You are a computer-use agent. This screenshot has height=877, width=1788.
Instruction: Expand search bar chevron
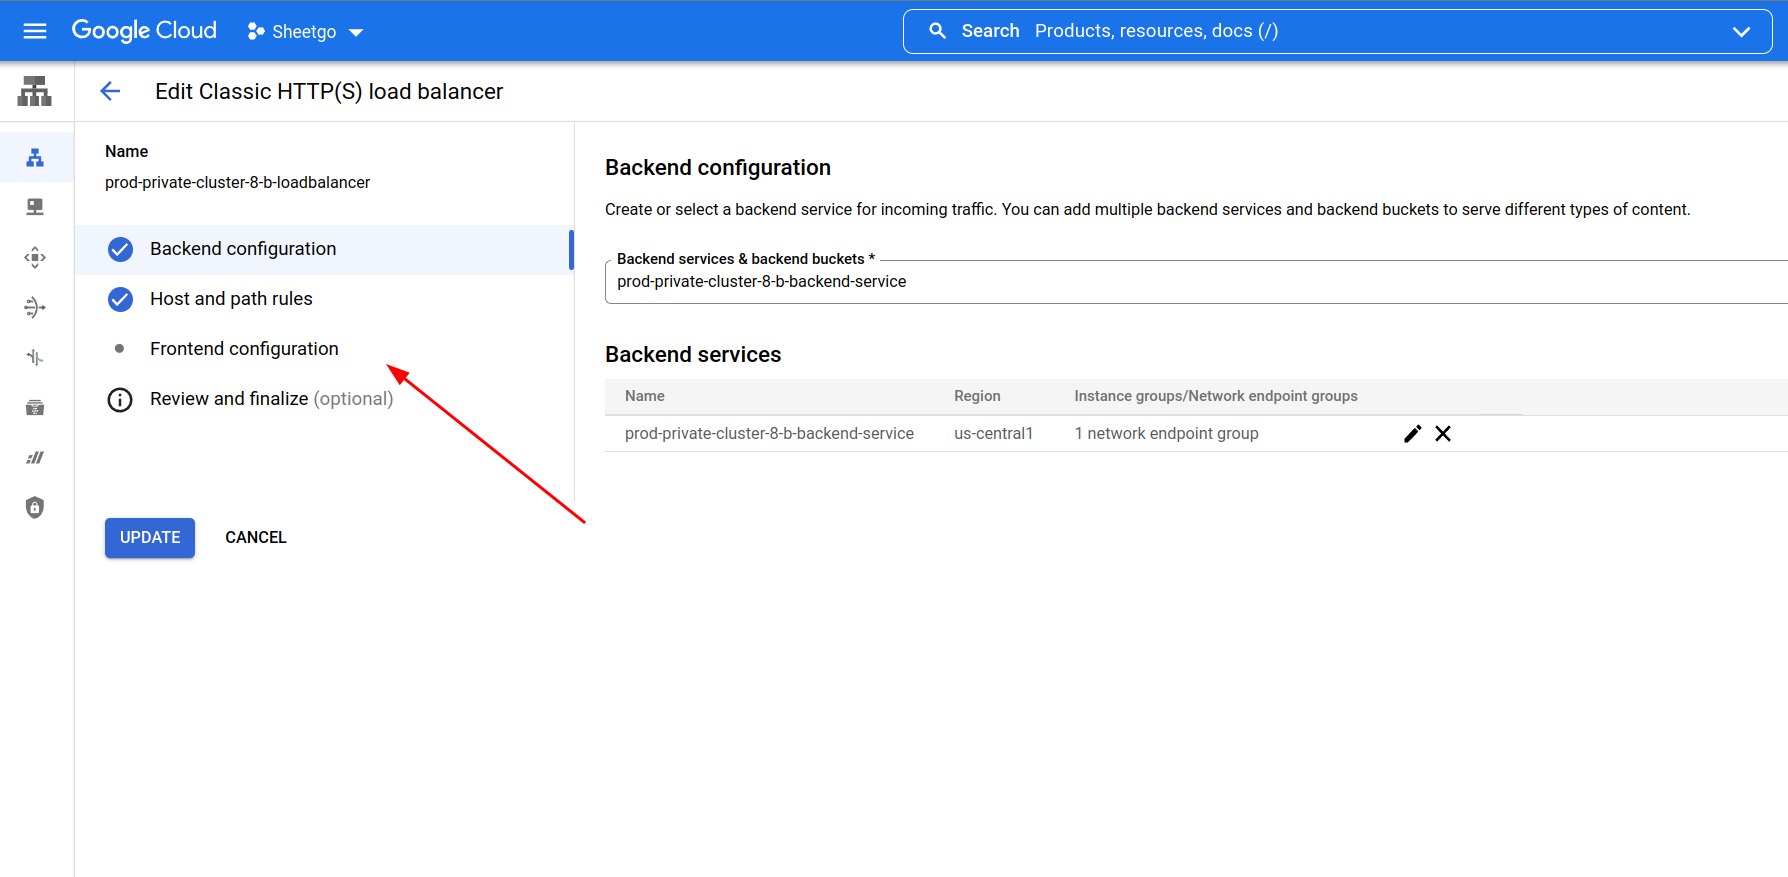(x=1741, y=32)
